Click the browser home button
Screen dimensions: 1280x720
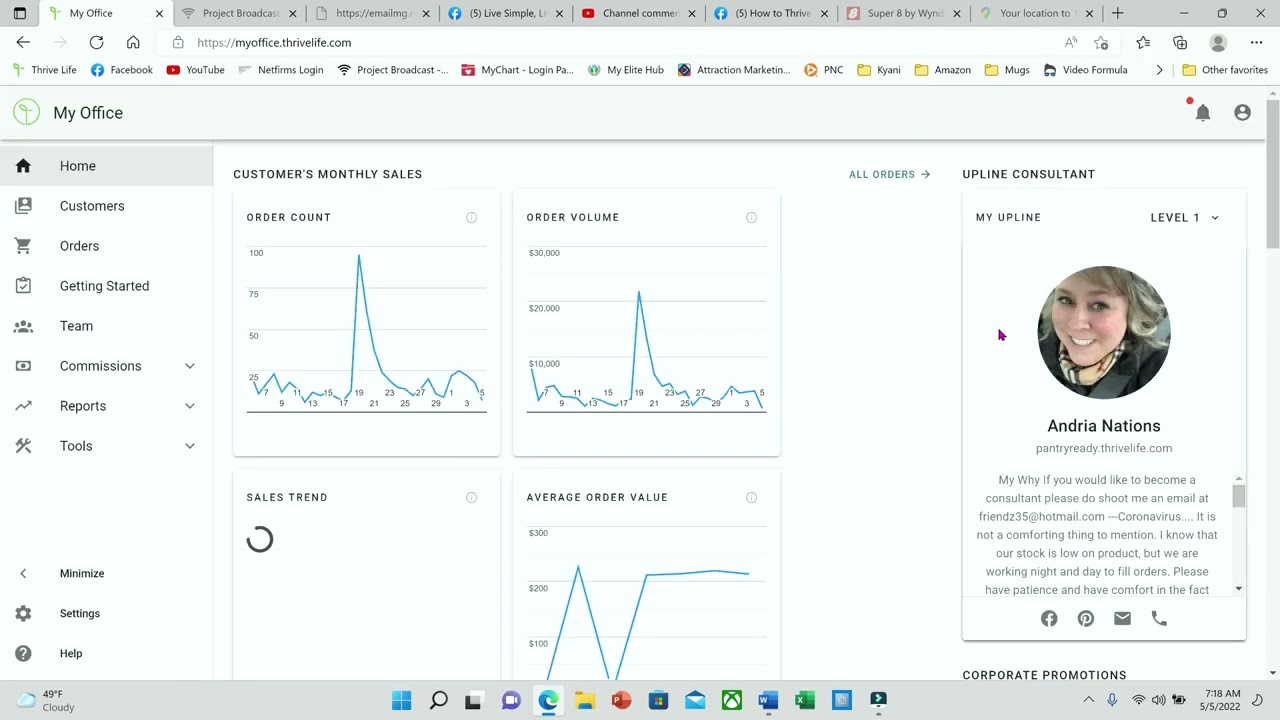pos(133,43)
